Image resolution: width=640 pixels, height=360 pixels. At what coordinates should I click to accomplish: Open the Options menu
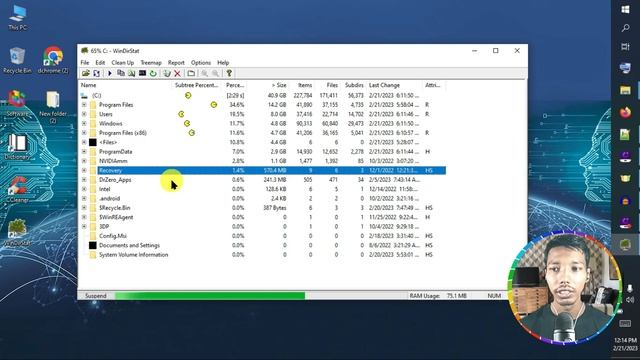(x=200, y=62)
